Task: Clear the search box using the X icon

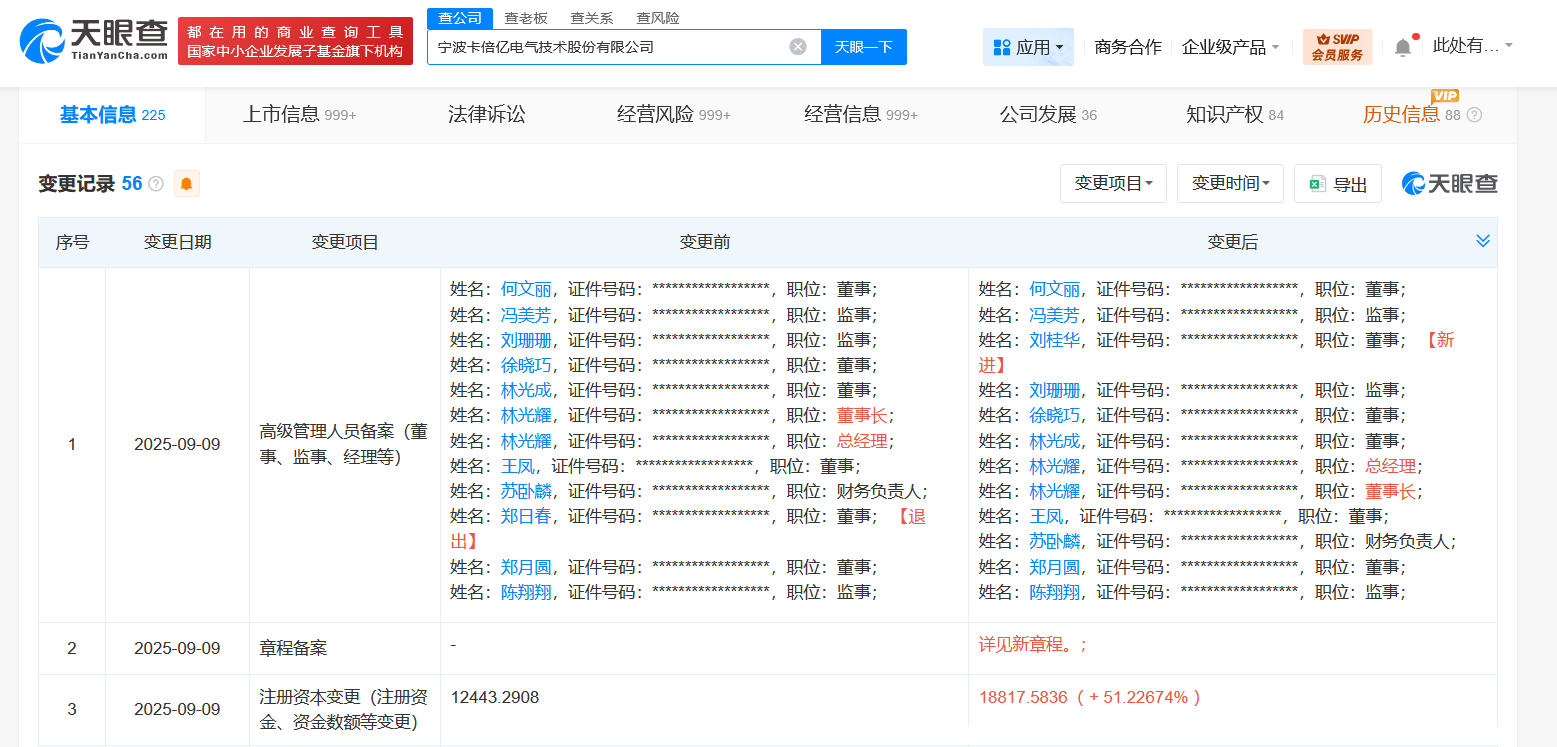Action: click(797, 47)
